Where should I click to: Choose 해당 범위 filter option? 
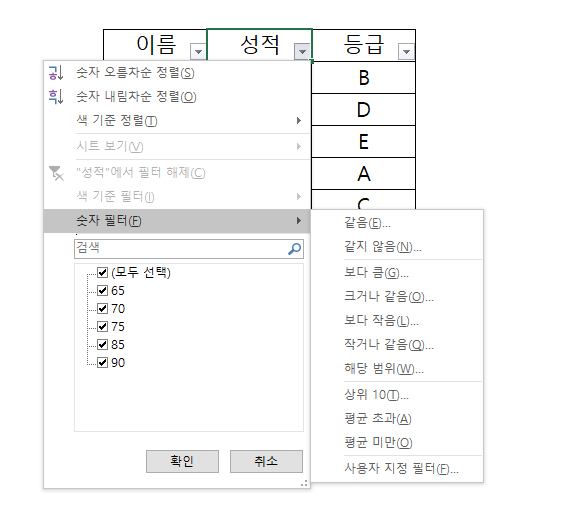(x=397, y=369)
